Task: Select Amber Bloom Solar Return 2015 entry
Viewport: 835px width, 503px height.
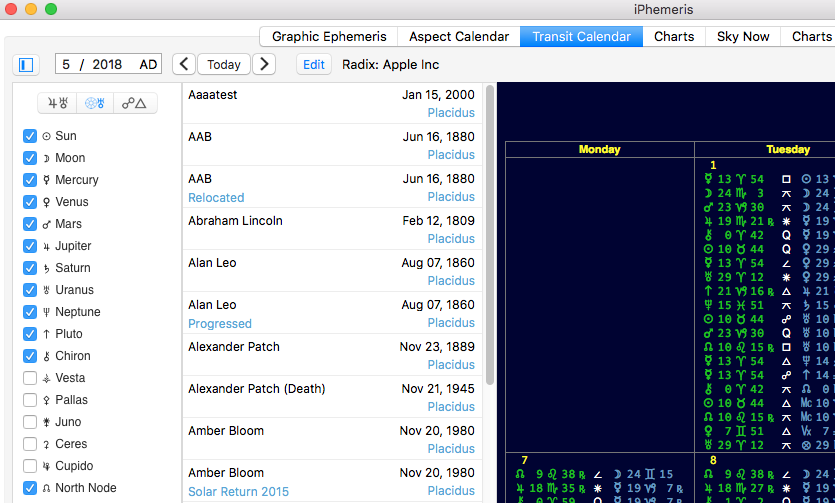Action: 332,482
